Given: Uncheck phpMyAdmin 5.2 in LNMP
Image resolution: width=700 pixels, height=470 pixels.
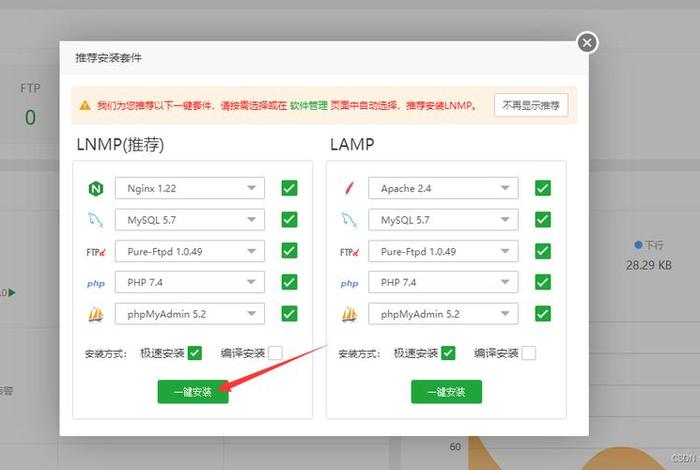Looking at the screenshot, I should coord(289,313).
